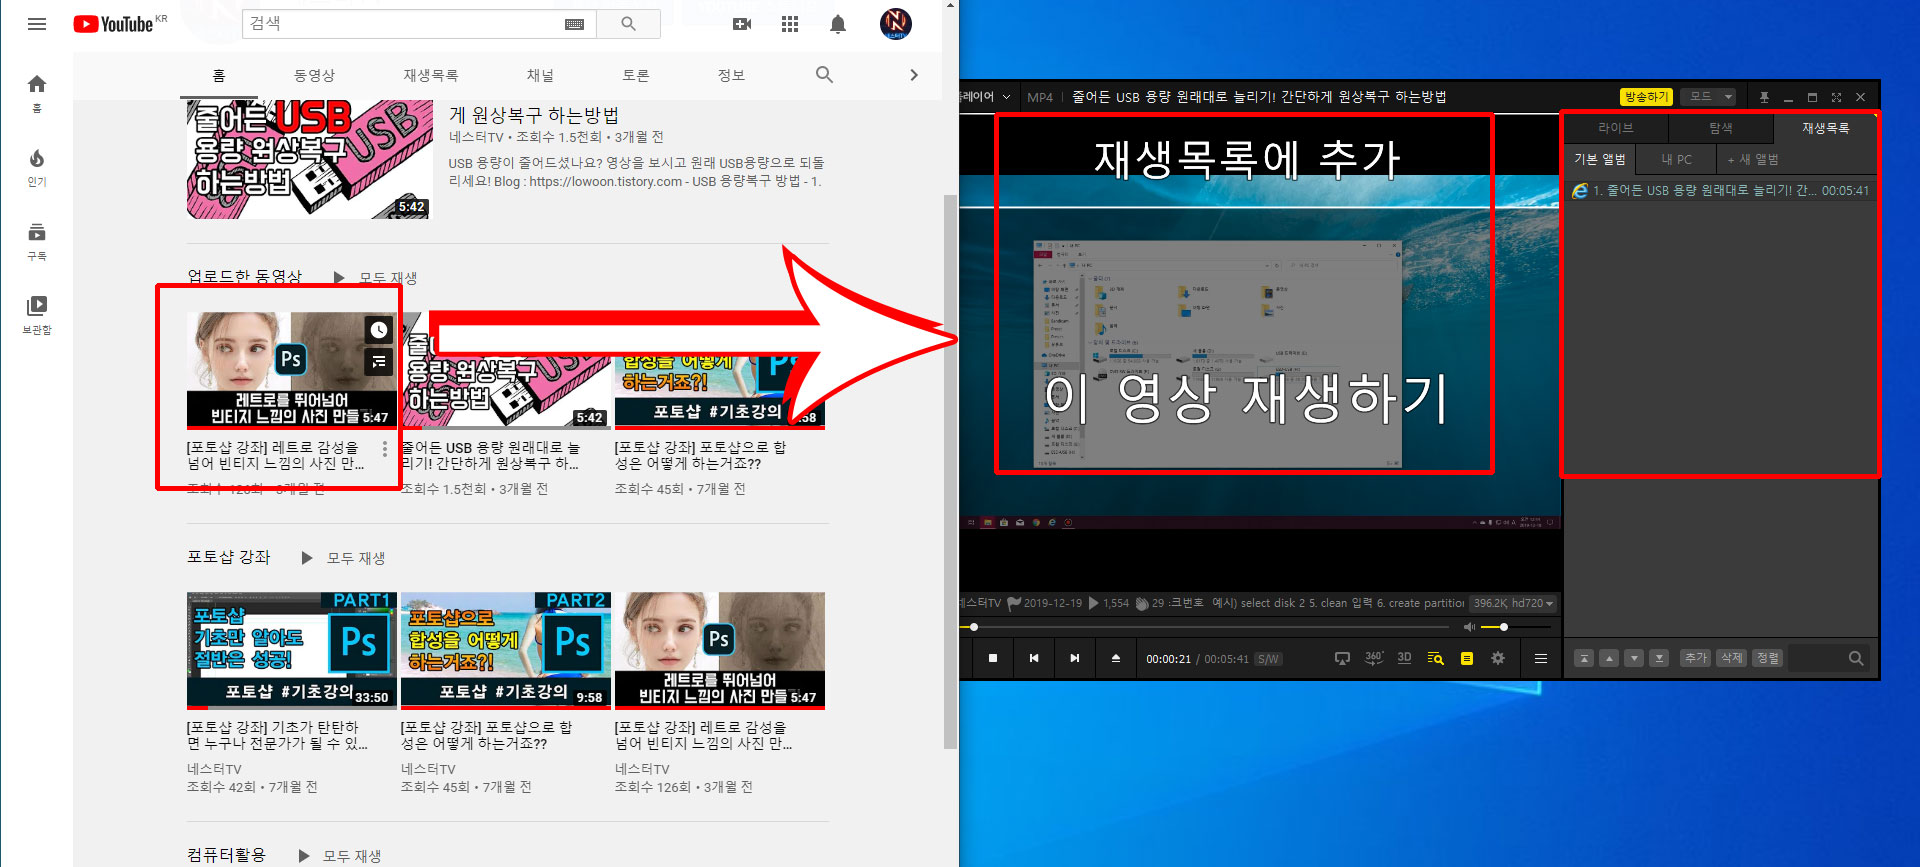1920x867 pixels.
Task: Toggle 360 degree video mode
Action: tap(1374, 658)
